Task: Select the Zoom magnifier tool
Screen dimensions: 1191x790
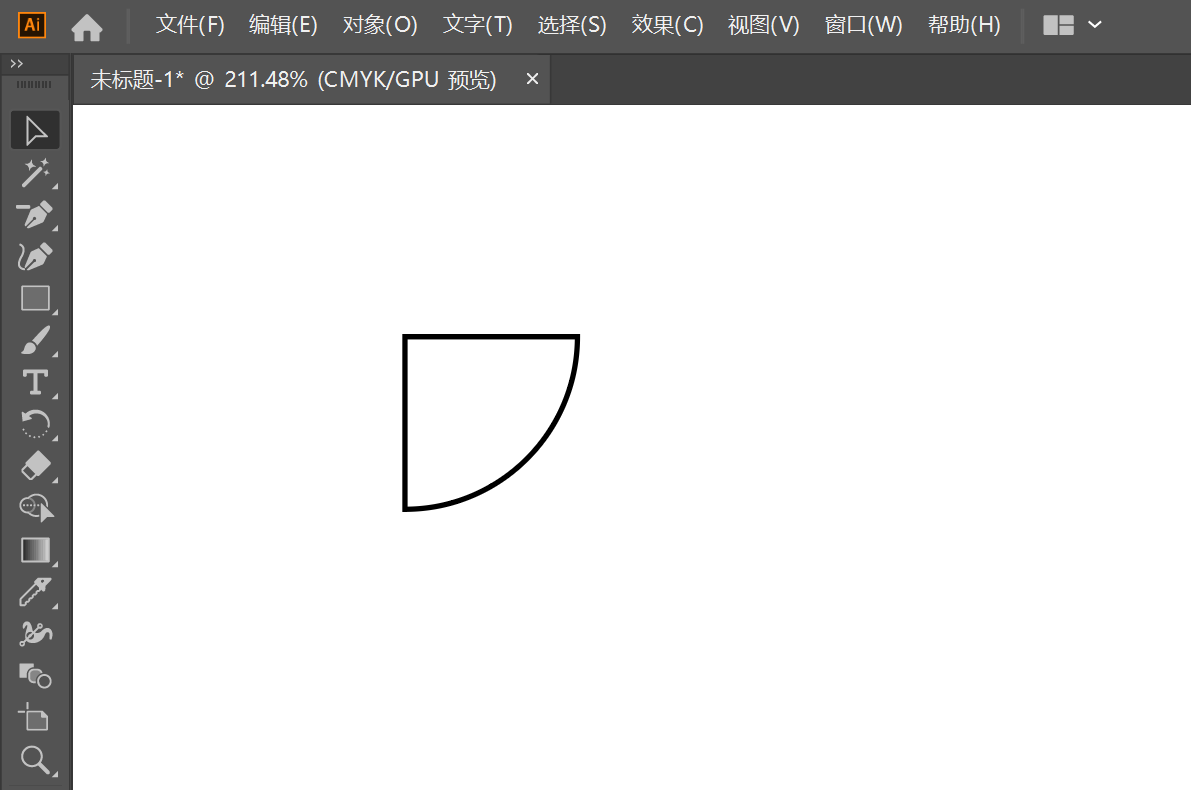Action: 35,759
